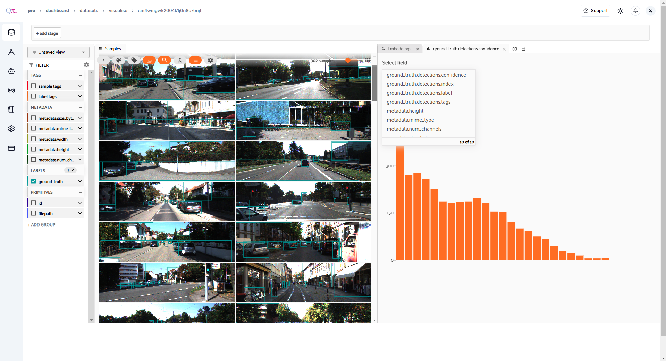Expand the id field filter chevron
The width and height of the screenshot is (666, 361).
pyautogui.click(x=80, y=203)
